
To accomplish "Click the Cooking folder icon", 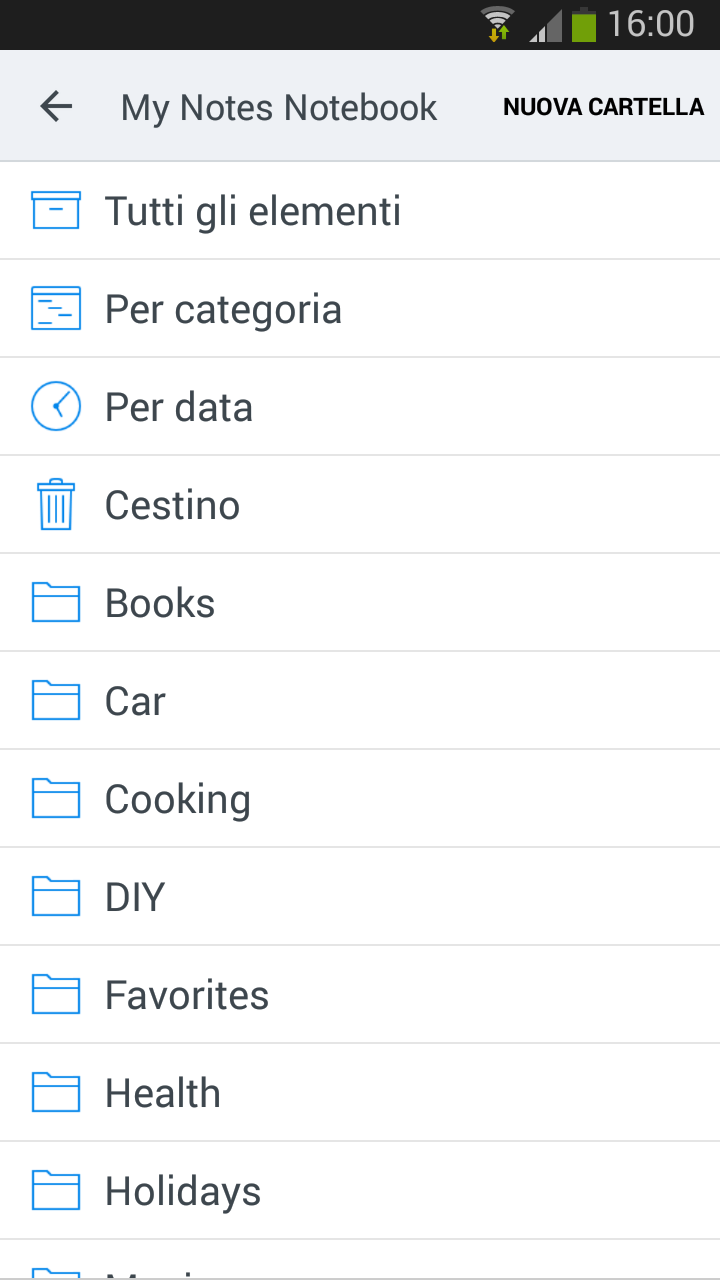I will (x=56, y=799).
